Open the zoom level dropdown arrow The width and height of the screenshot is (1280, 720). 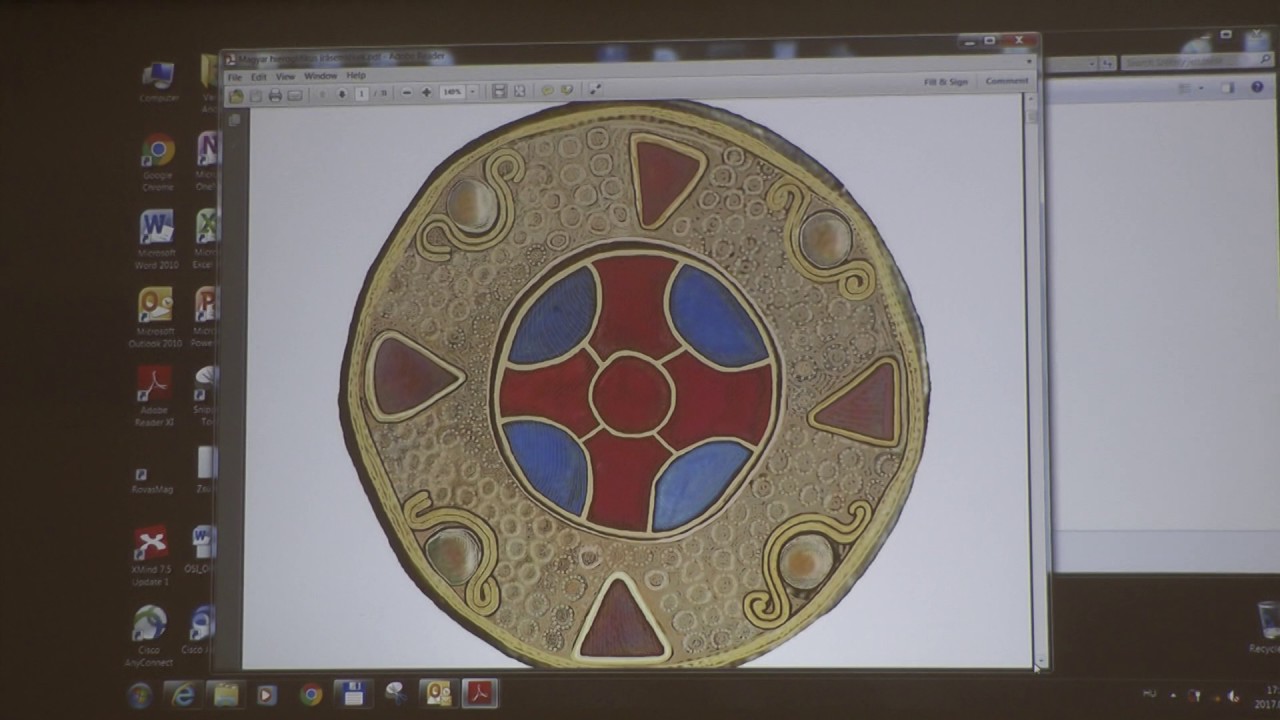(x=473, y=92)
